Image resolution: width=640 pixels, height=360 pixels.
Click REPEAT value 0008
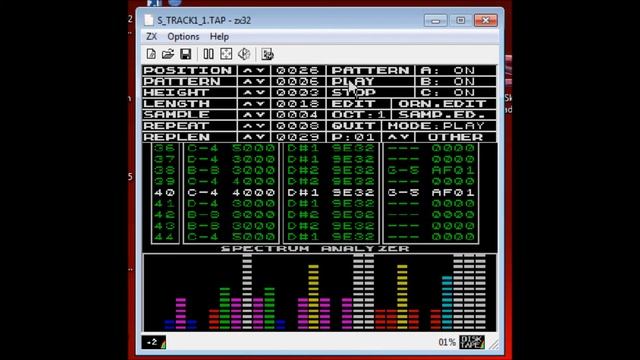click(x=298, y=126)
